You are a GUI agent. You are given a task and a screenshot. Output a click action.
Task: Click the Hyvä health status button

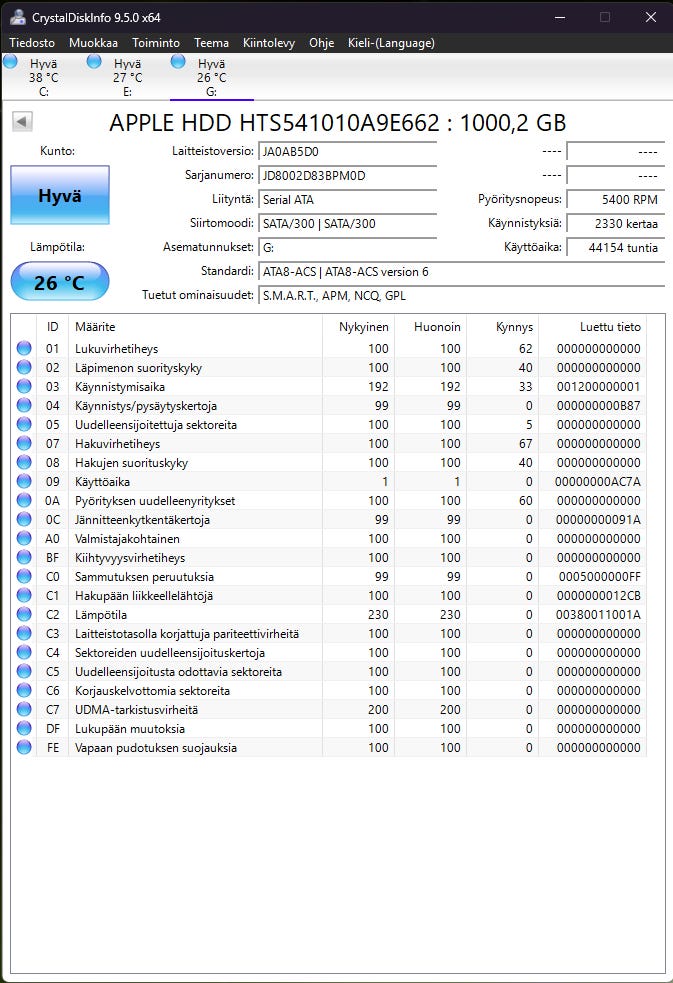[x=59, y=196]
